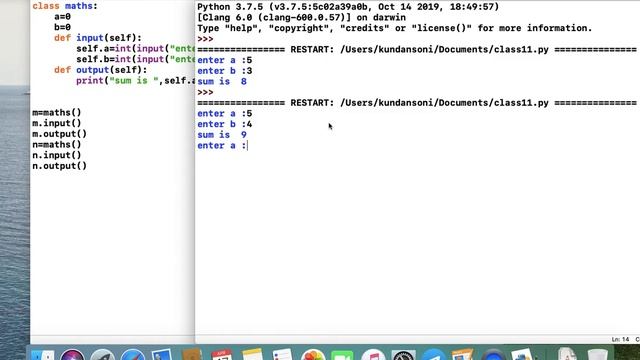Image resolution: width=640 pixels, height=360 pixels.
Task: Click the pending 'enter a :' input prompt
Action: pos(222,146)
